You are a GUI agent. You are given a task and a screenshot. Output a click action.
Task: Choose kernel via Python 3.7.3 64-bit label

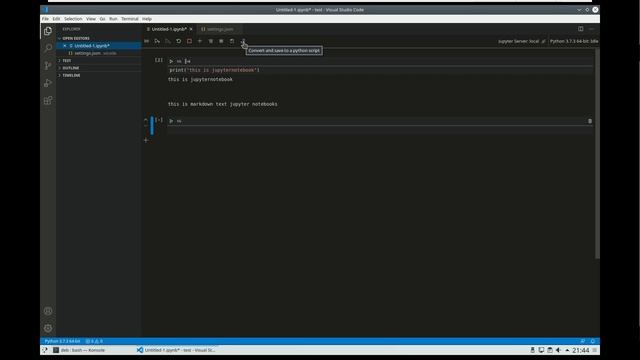tap(573, 41)
